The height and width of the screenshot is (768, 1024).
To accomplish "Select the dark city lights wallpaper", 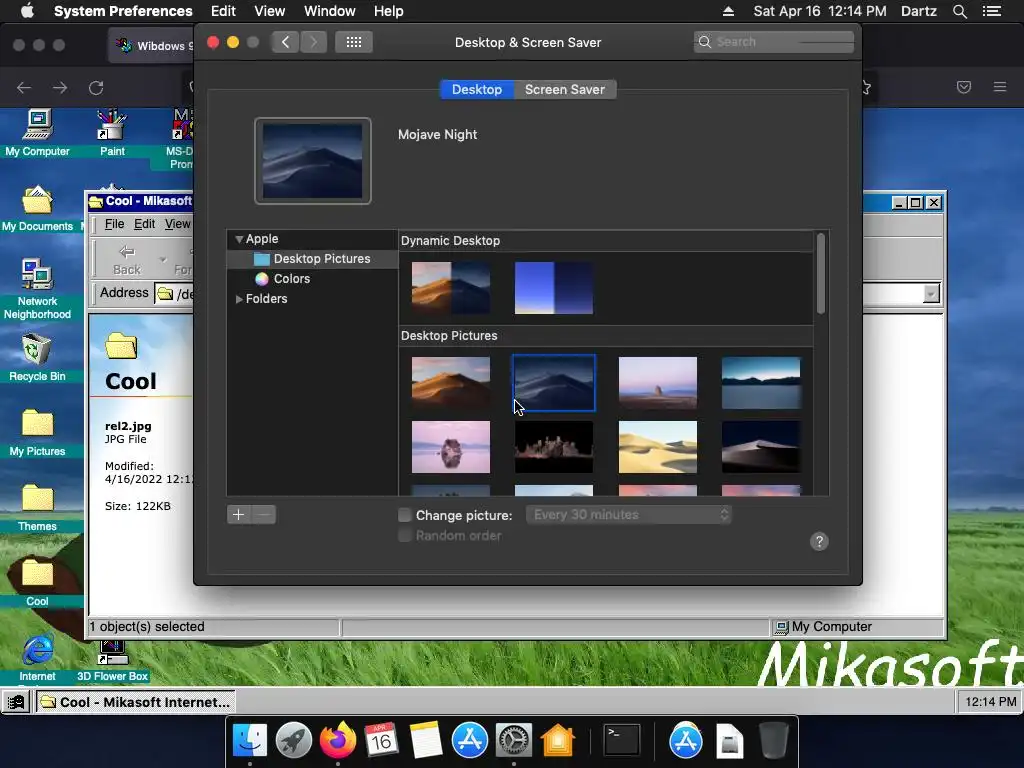I will pos(554,447).
